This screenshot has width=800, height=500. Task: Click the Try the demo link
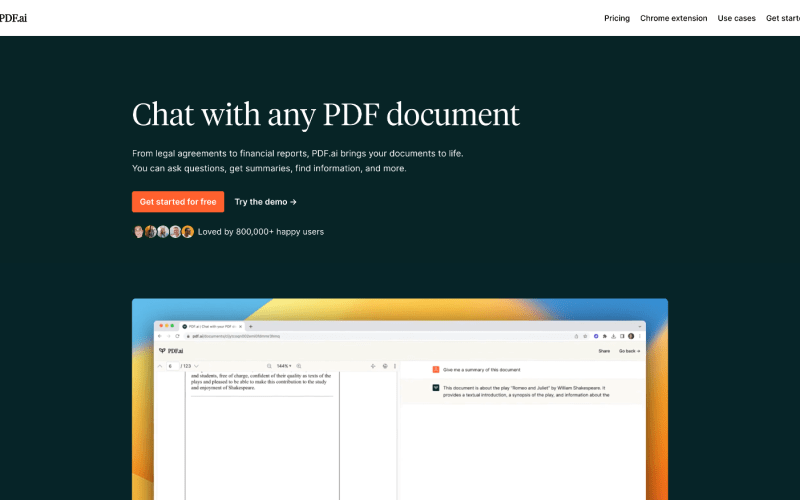point(265,202)
